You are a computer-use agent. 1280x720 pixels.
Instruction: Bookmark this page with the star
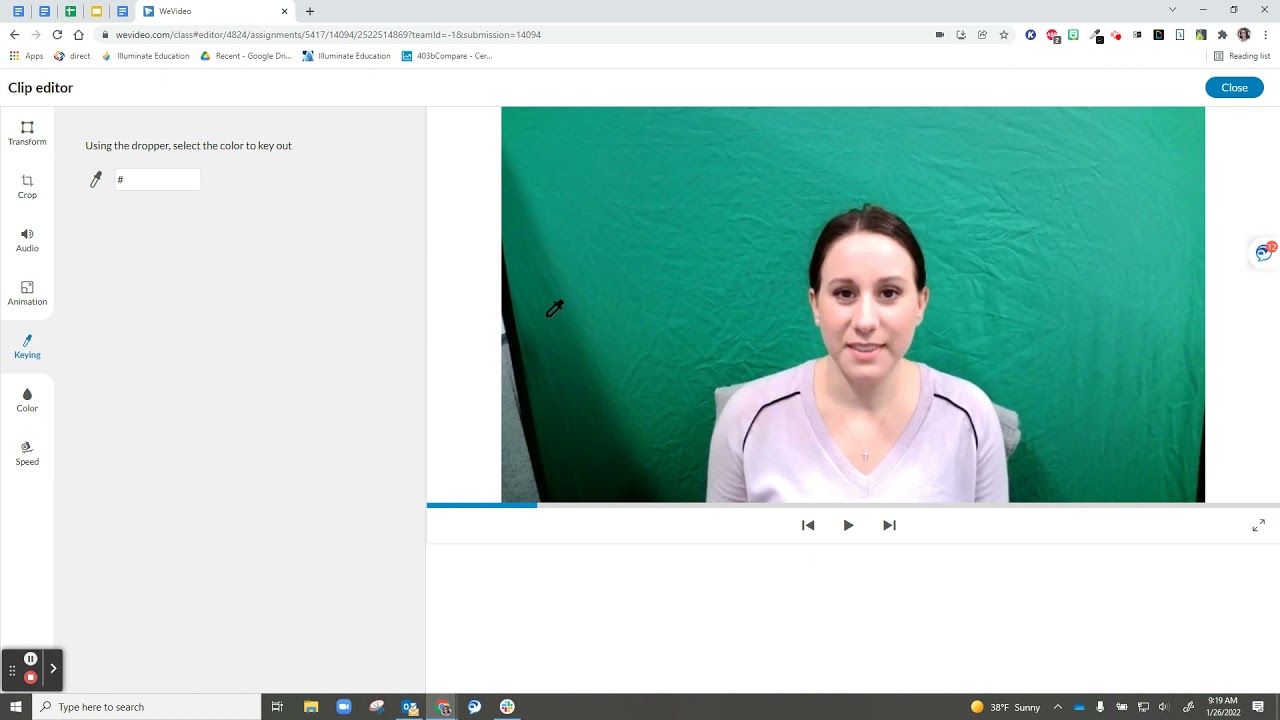(1004, 35)
